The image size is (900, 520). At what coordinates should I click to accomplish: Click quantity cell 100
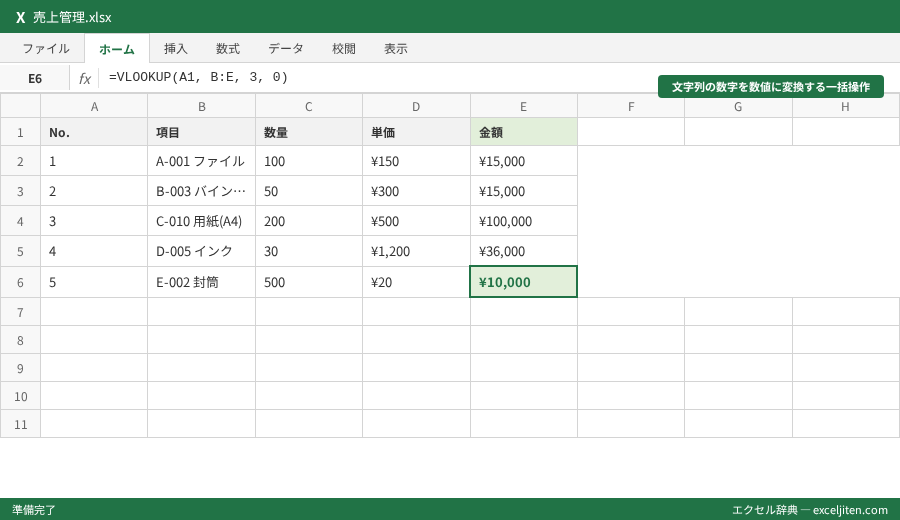coord(309,161)
